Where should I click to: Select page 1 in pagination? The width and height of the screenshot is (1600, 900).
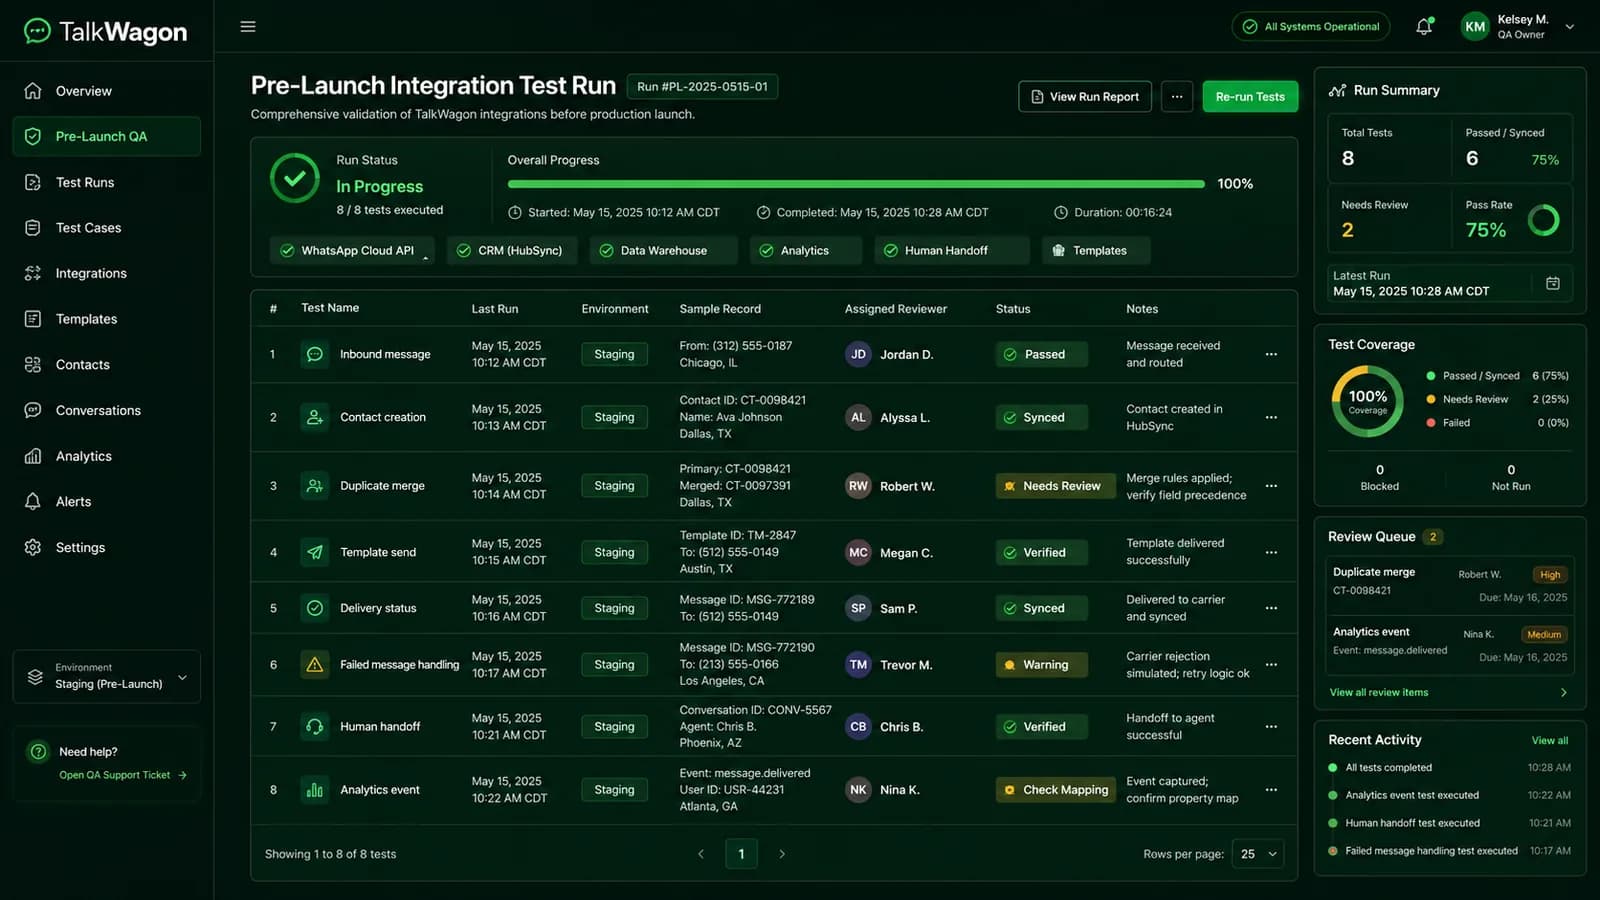tap(741, 854)
